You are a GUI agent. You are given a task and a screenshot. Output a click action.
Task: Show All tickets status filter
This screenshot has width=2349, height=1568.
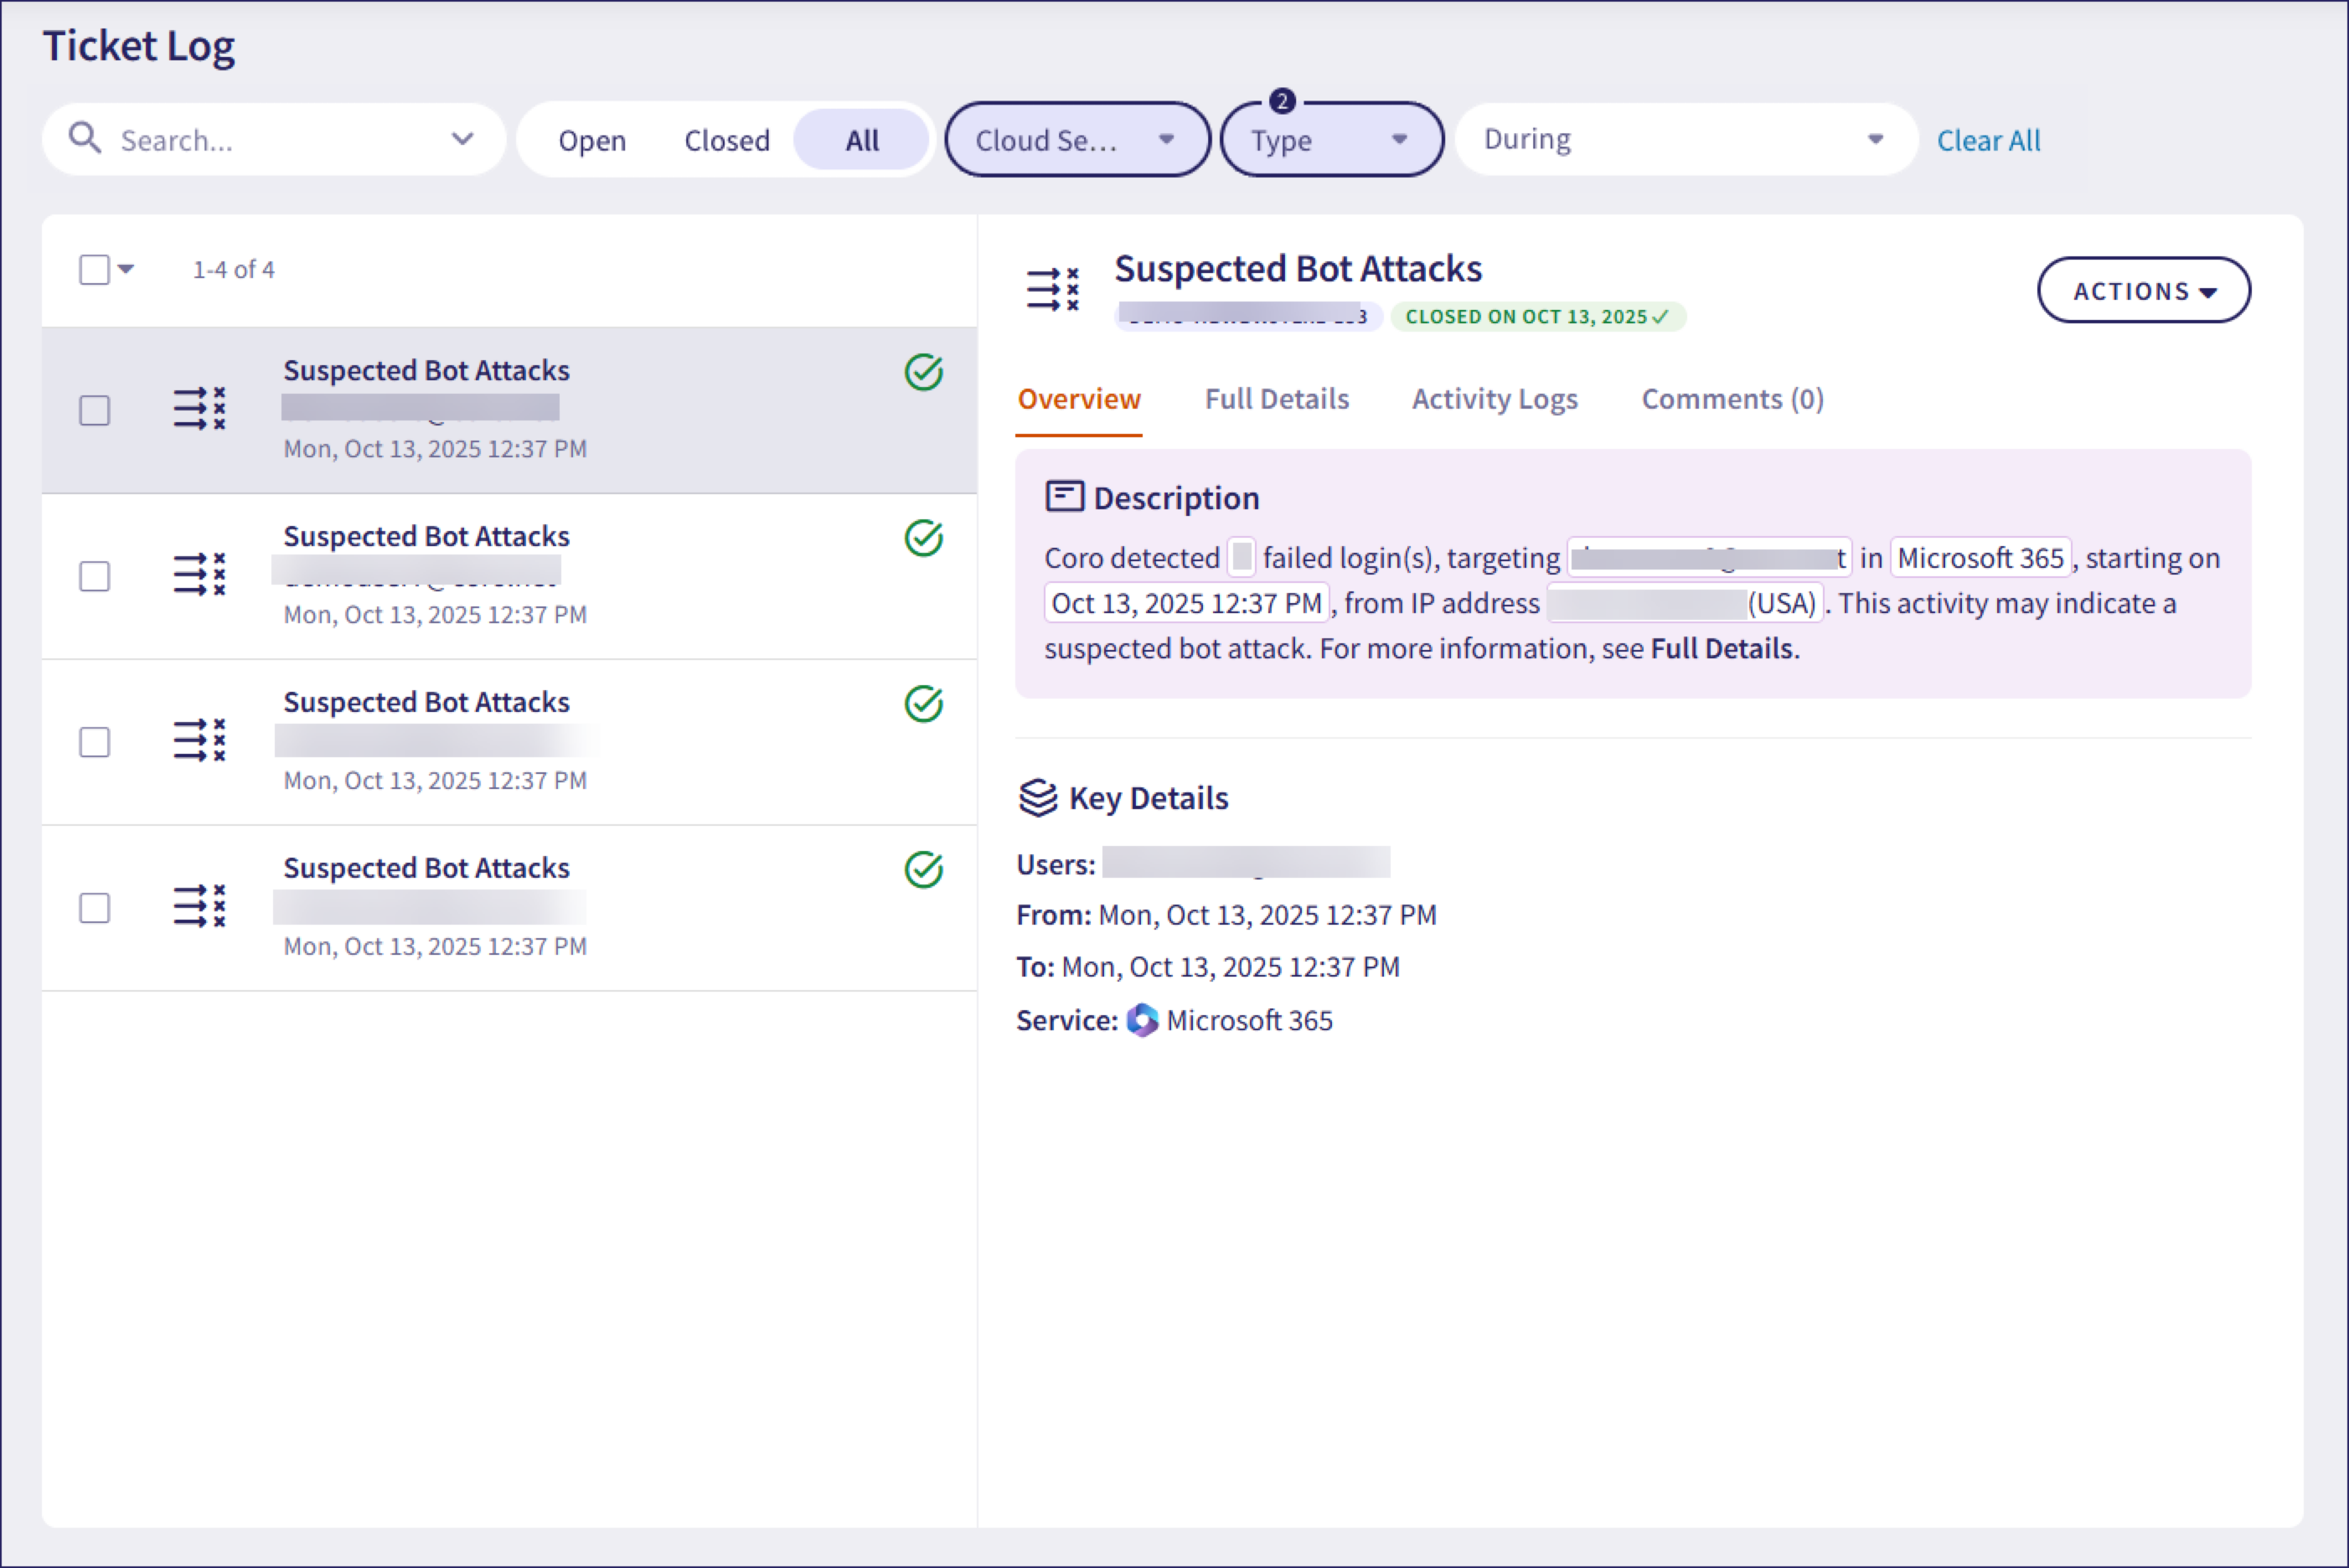862,140
